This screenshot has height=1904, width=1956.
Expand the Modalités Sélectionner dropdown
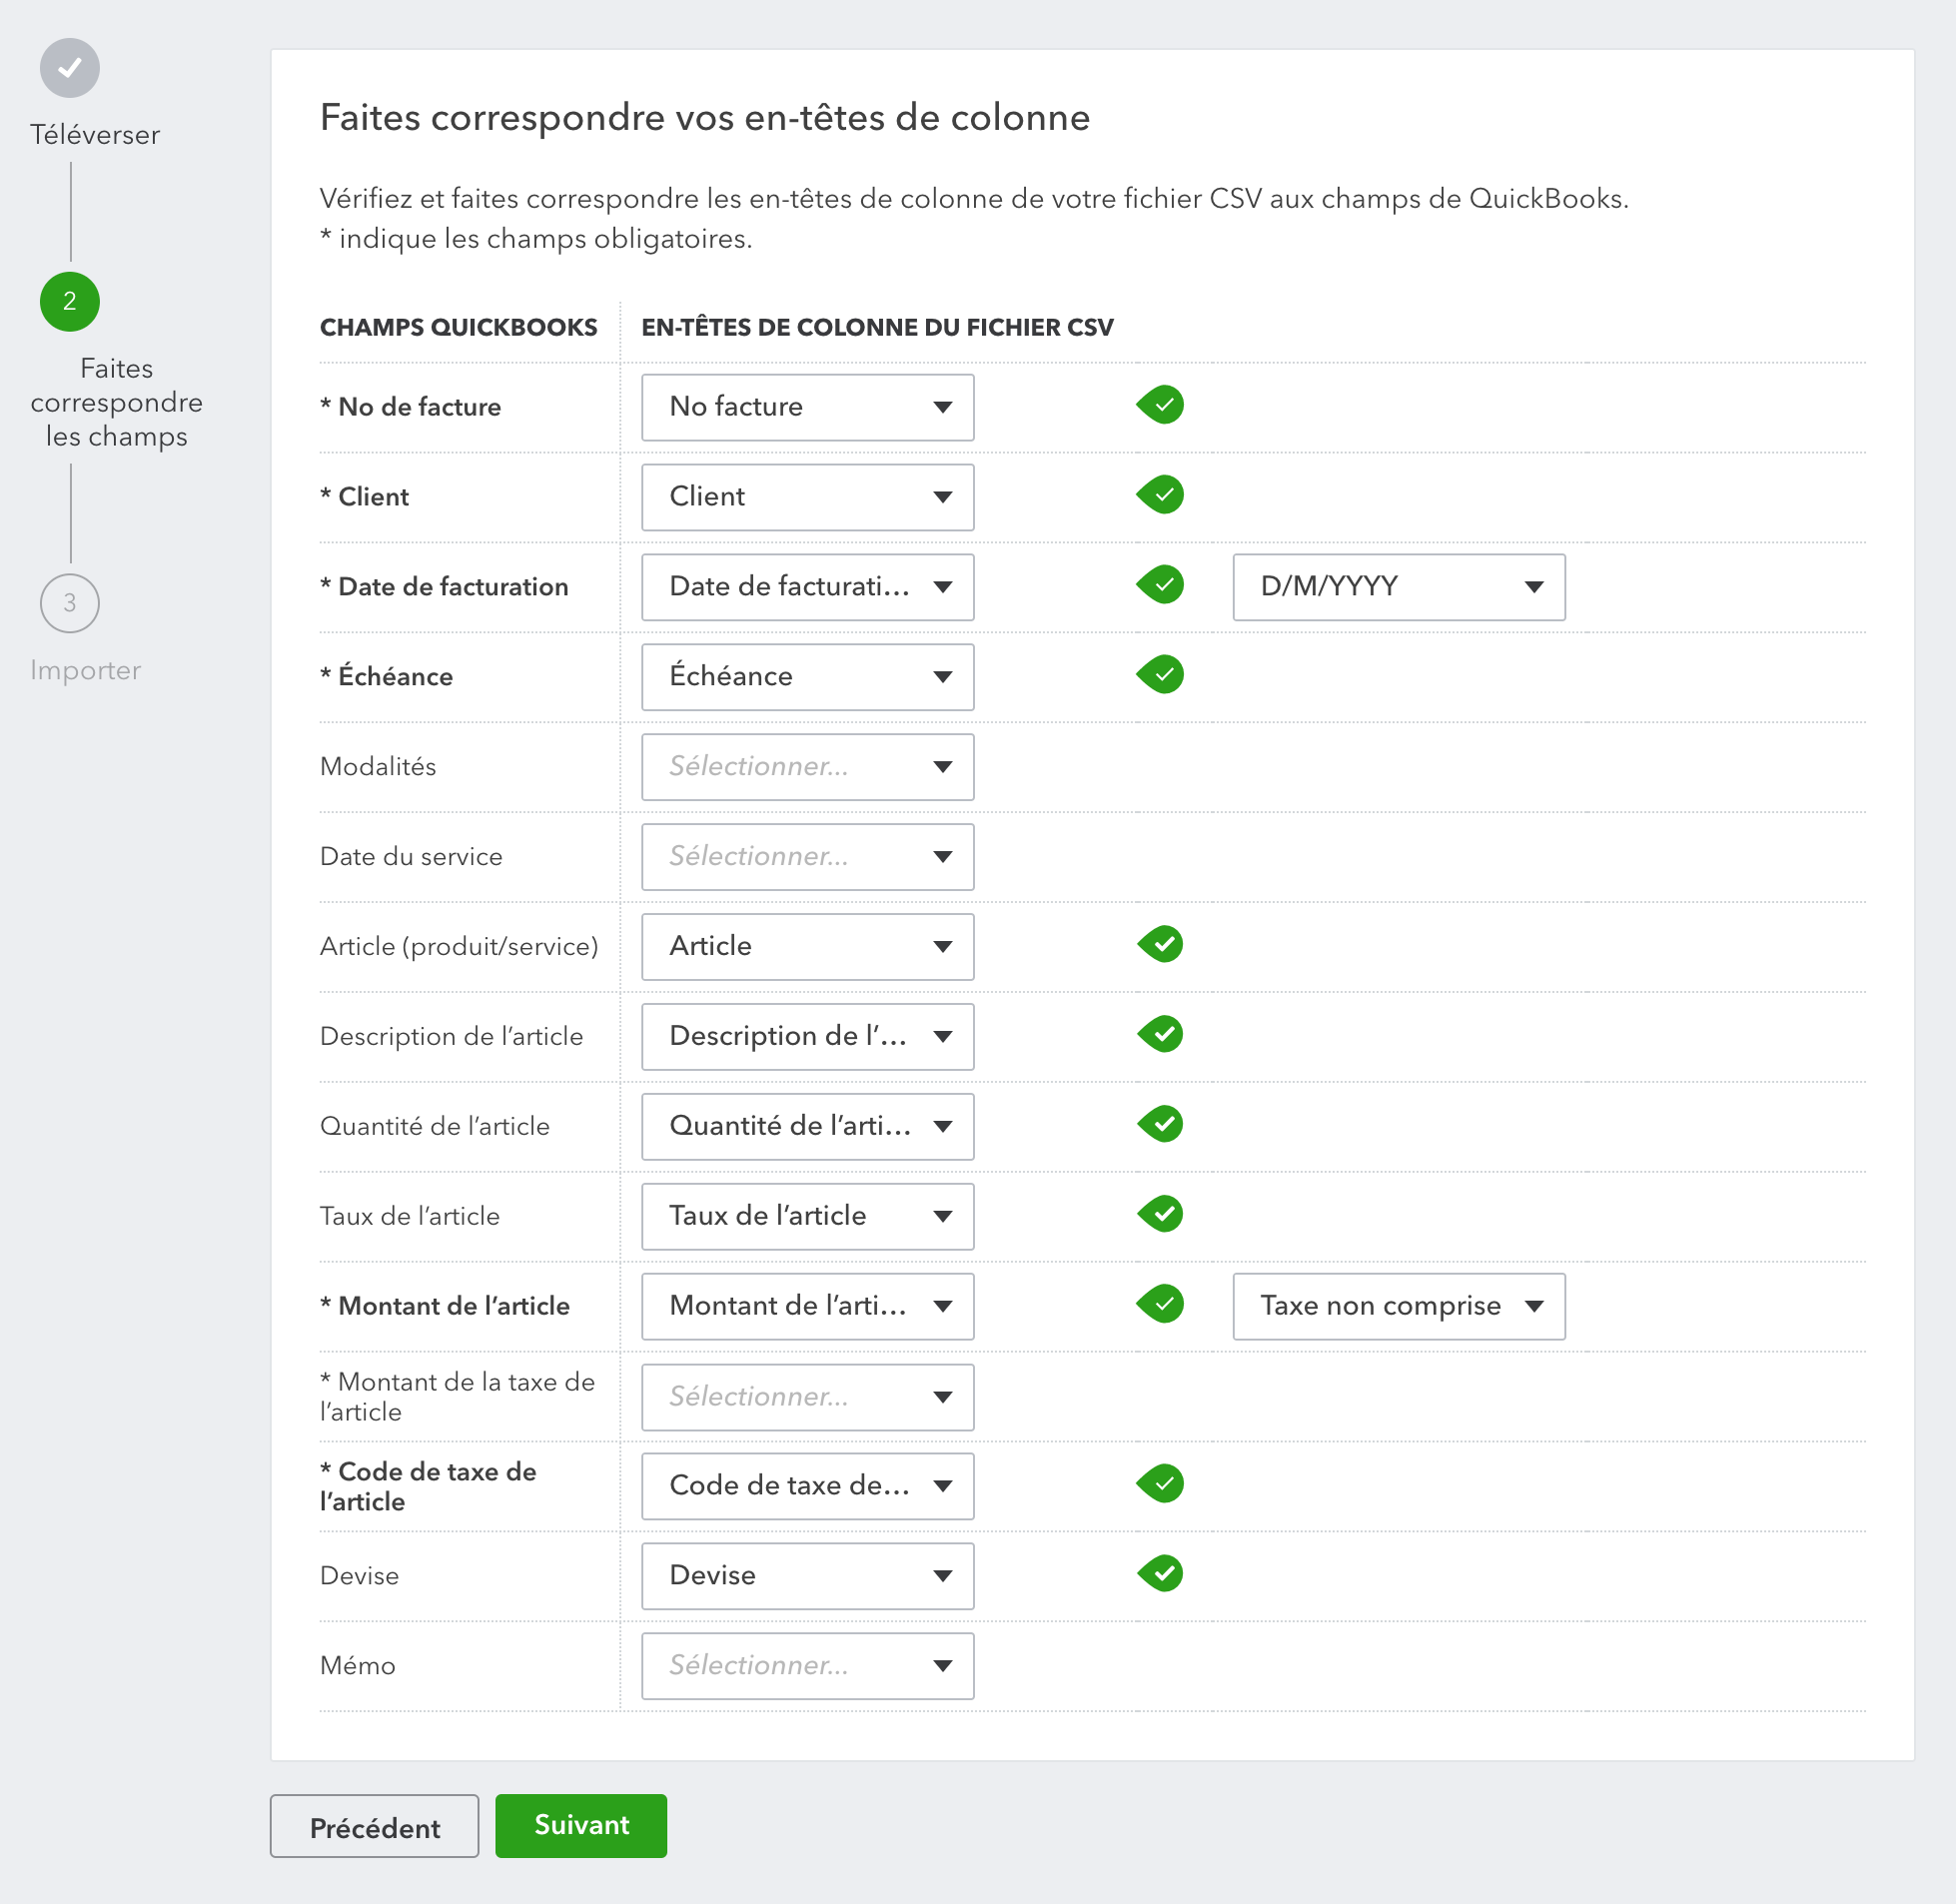click(x=807, y=767)
